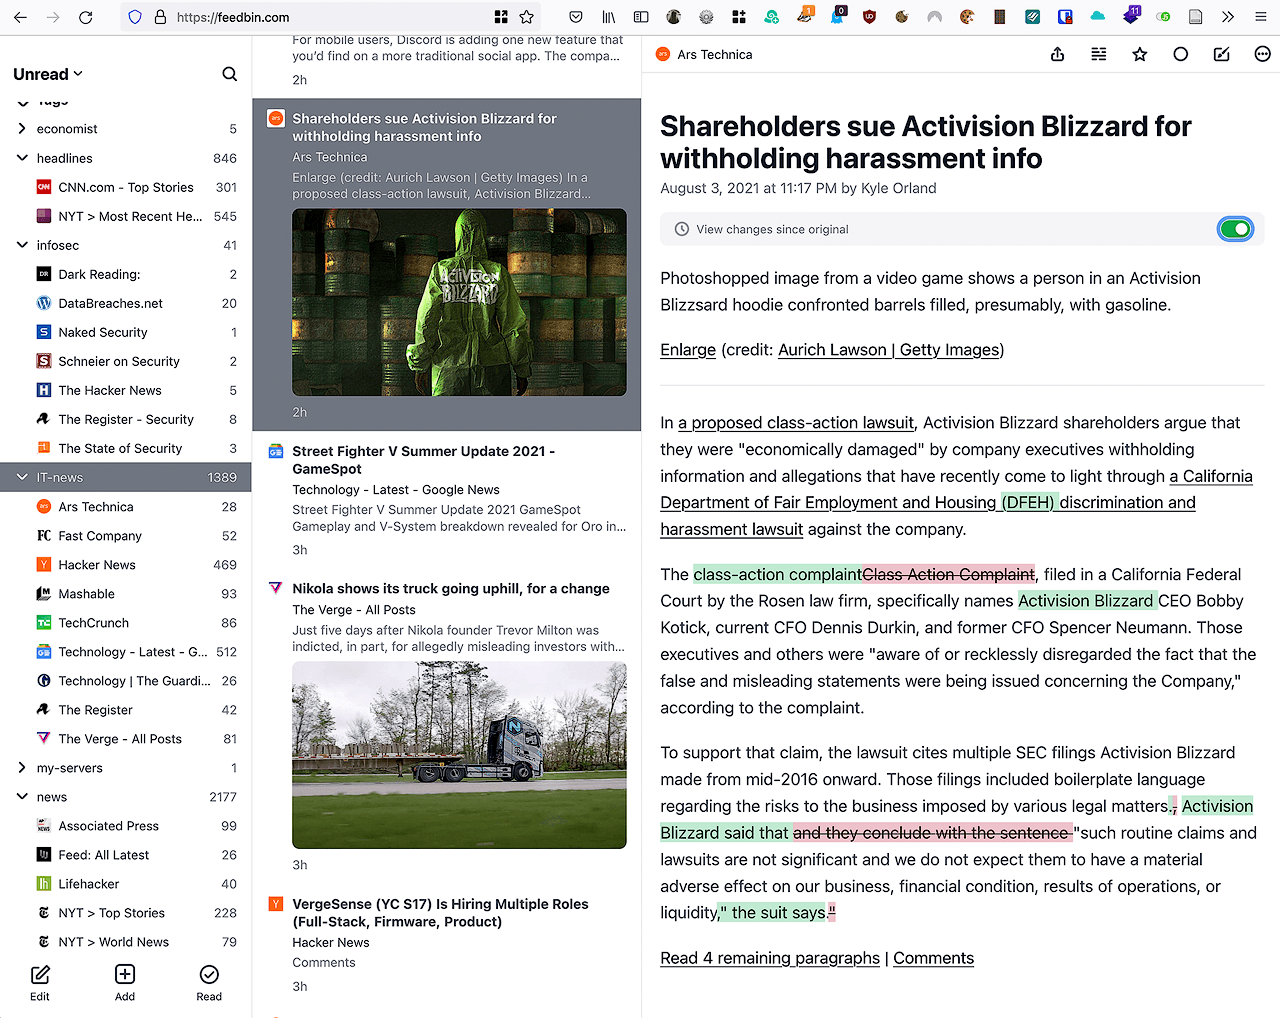Open VergeSense hiring entry
1280x1018 pixels.
(446, 944)
